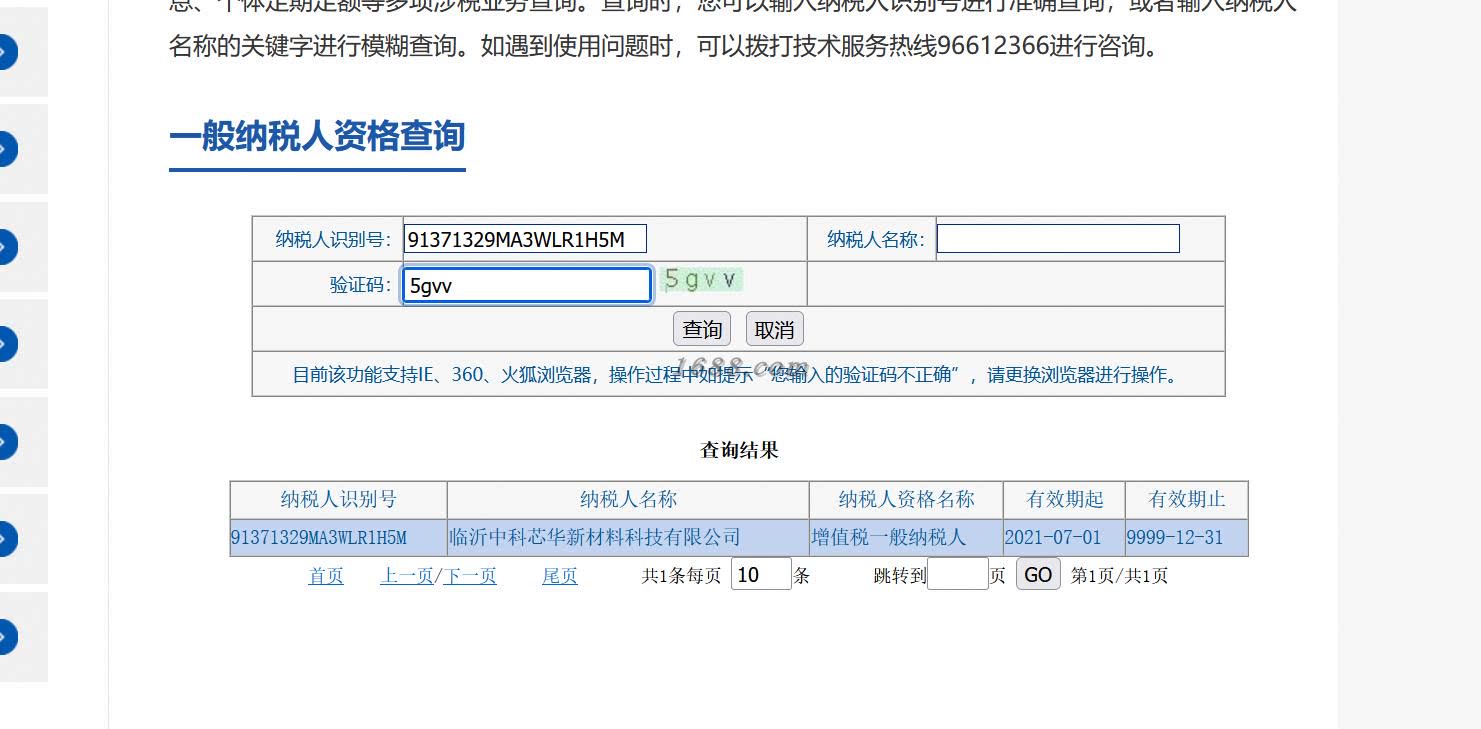Navigate to the next page with 下一页
1481x729 pixels.
coord(470,576)
